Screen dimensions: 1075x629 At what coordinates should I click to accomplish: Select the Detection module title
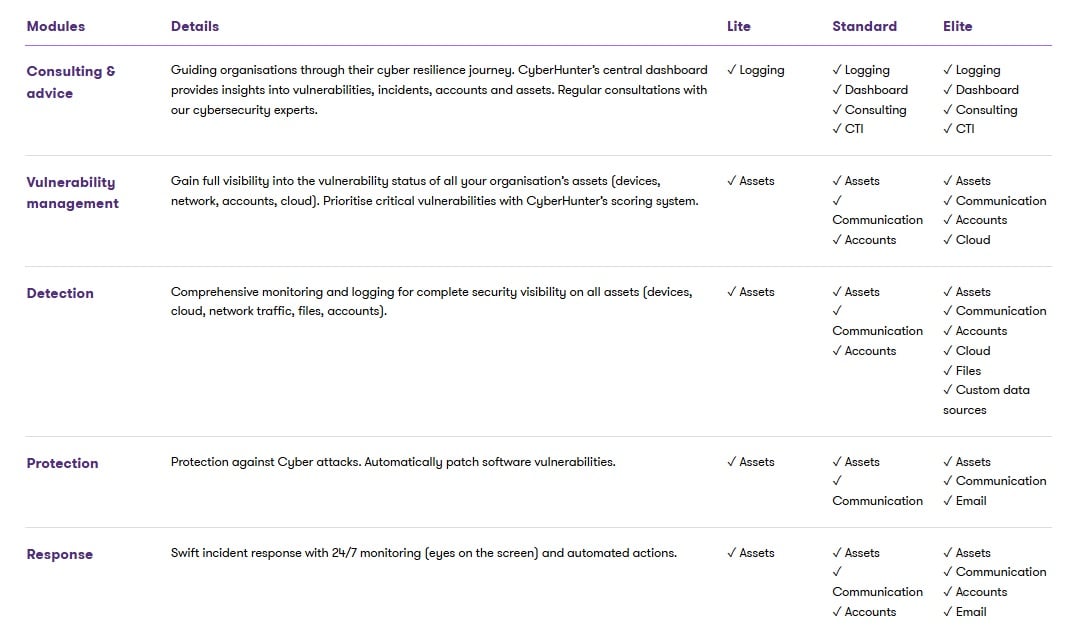click(x=60, y=293)
